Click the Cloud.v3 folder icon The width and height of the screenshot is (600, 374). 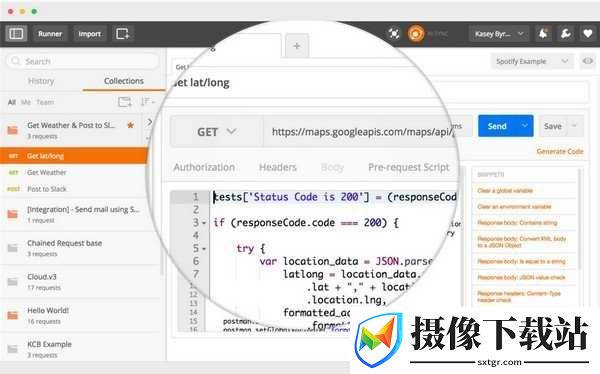pos(13,282)
